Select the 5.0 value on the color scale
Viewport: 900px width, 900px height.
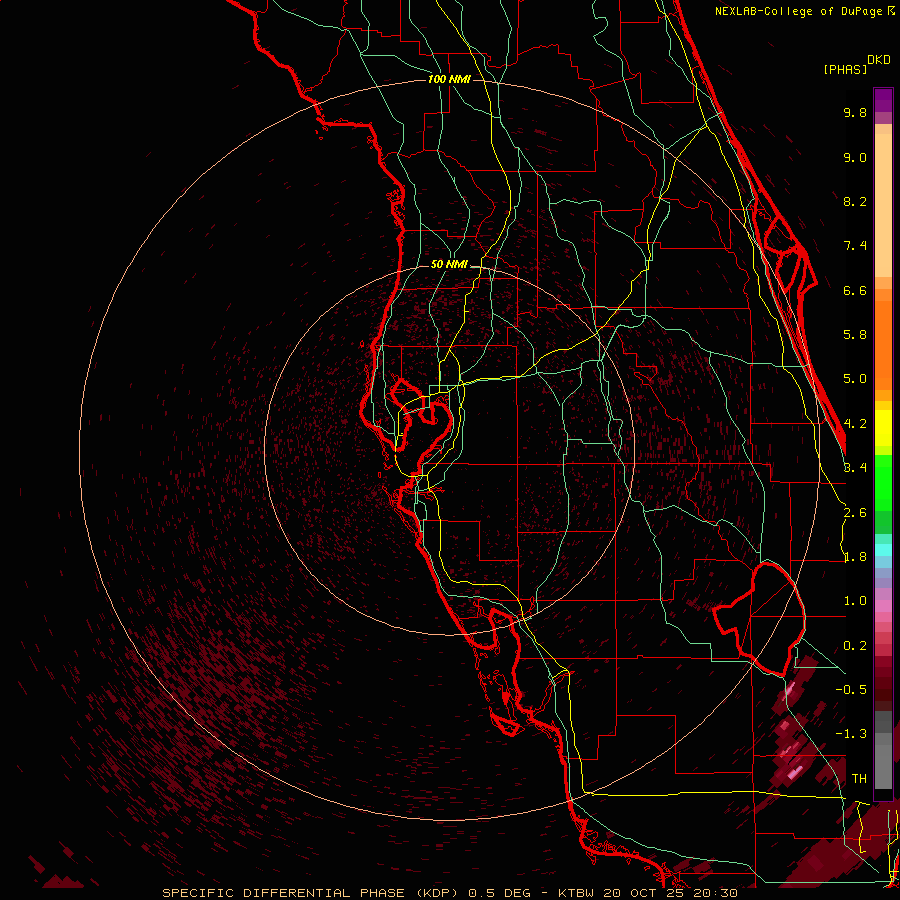click(855, 379)
